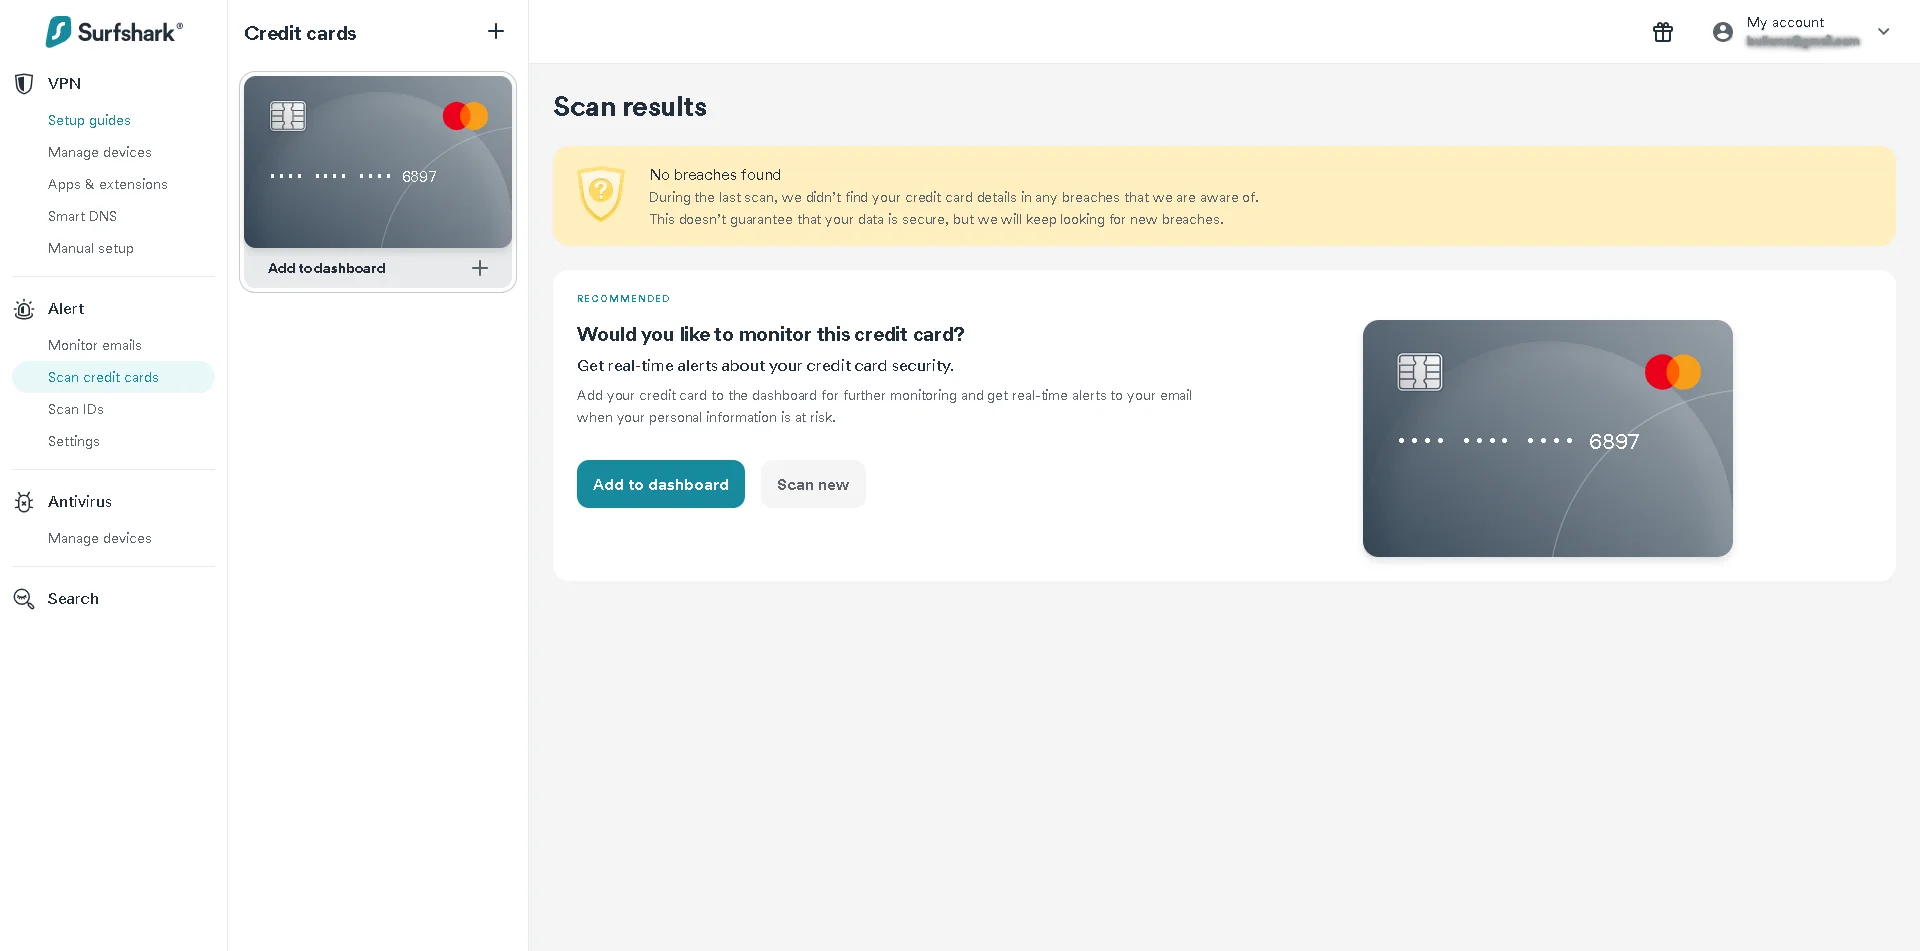Select Scan credit cards menu item

103,377
